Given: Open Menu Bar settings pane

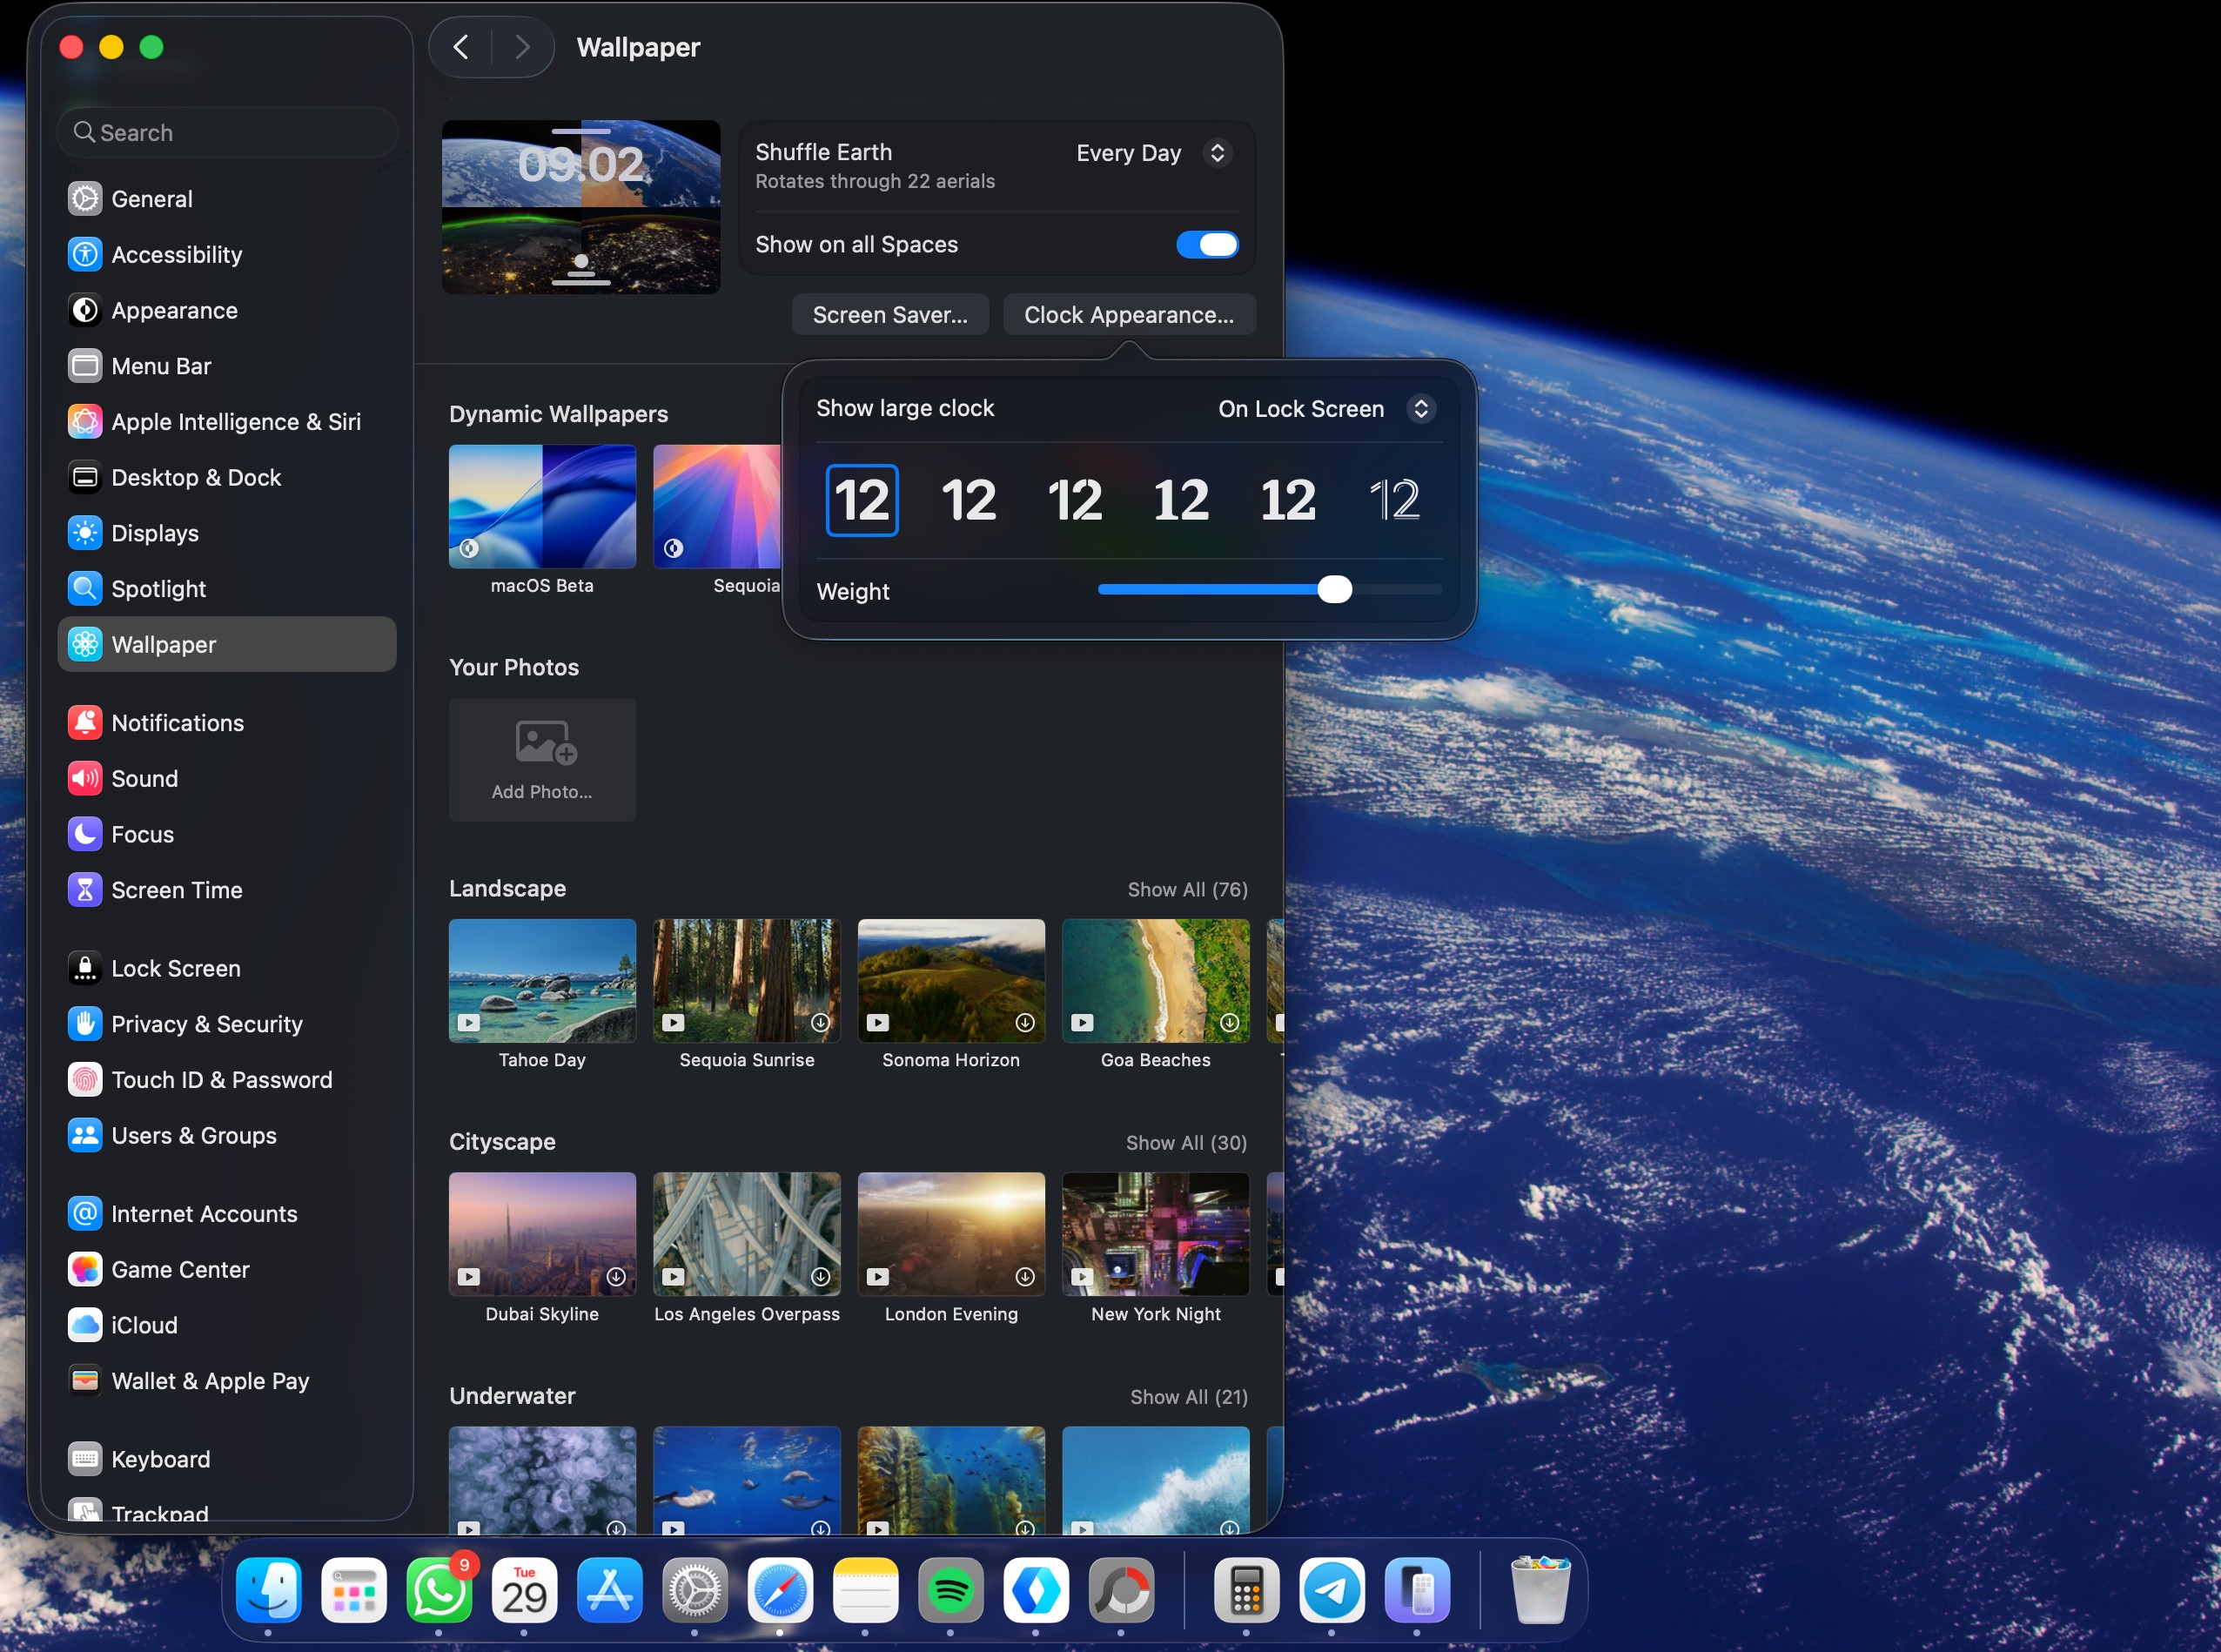Looking at the screenshot, I should point(227,366).
